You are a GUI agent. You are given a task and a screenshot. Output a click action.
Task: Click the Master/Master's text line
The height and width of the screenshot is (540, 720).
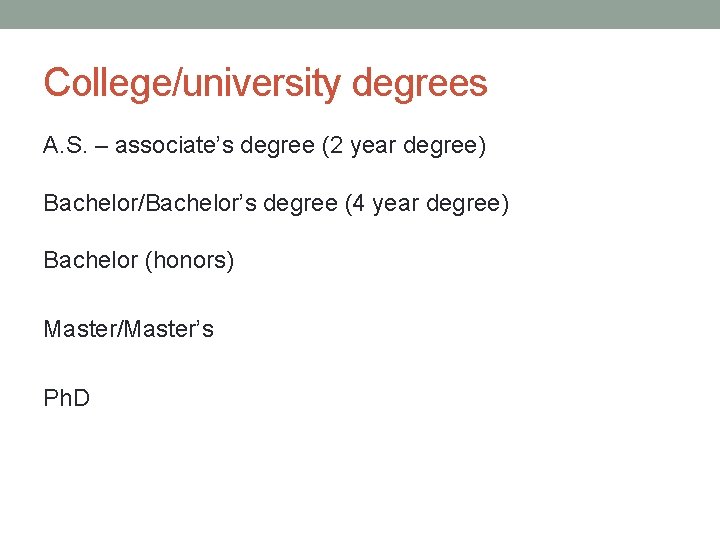pyautogui.click(x=128, y=329)
